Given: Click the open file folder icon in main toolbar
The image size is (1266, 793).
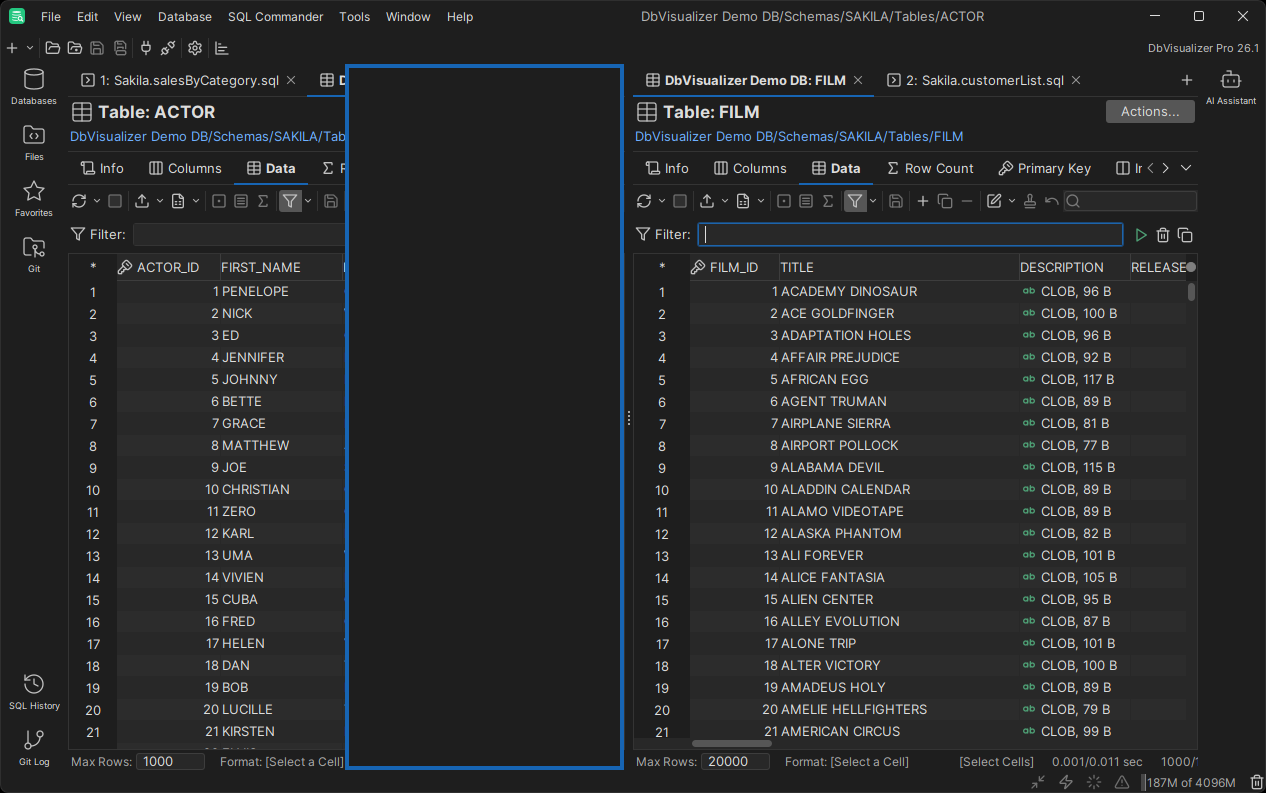Looking at the screenshot, I should [52, 48].
